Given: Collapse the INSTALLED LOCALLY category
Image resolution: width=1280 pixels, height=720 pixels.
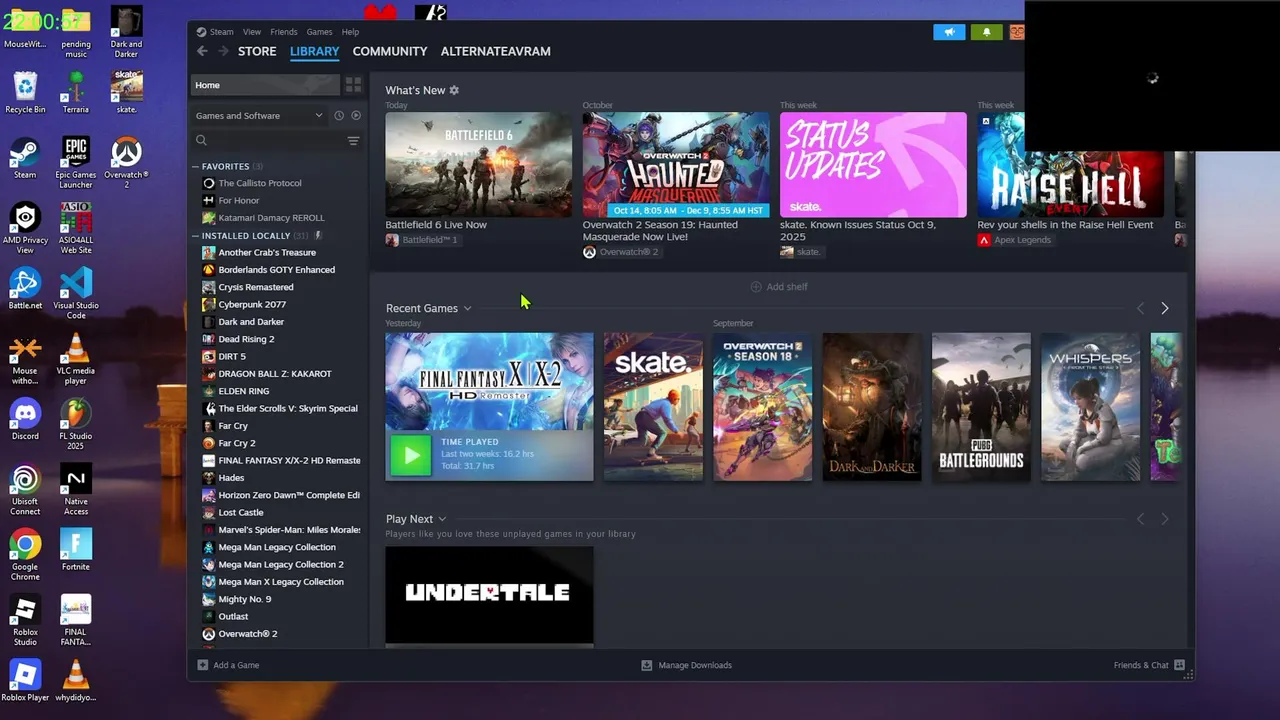Looking at the screenshot, I should tap(196, 236).
